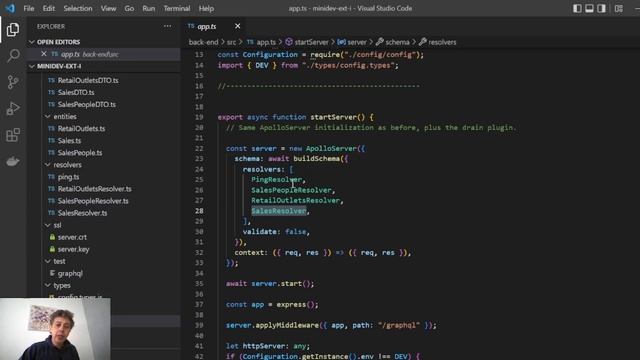Click the VS Code logo icon
The image size is (640, 360).
tap(10, 8)
